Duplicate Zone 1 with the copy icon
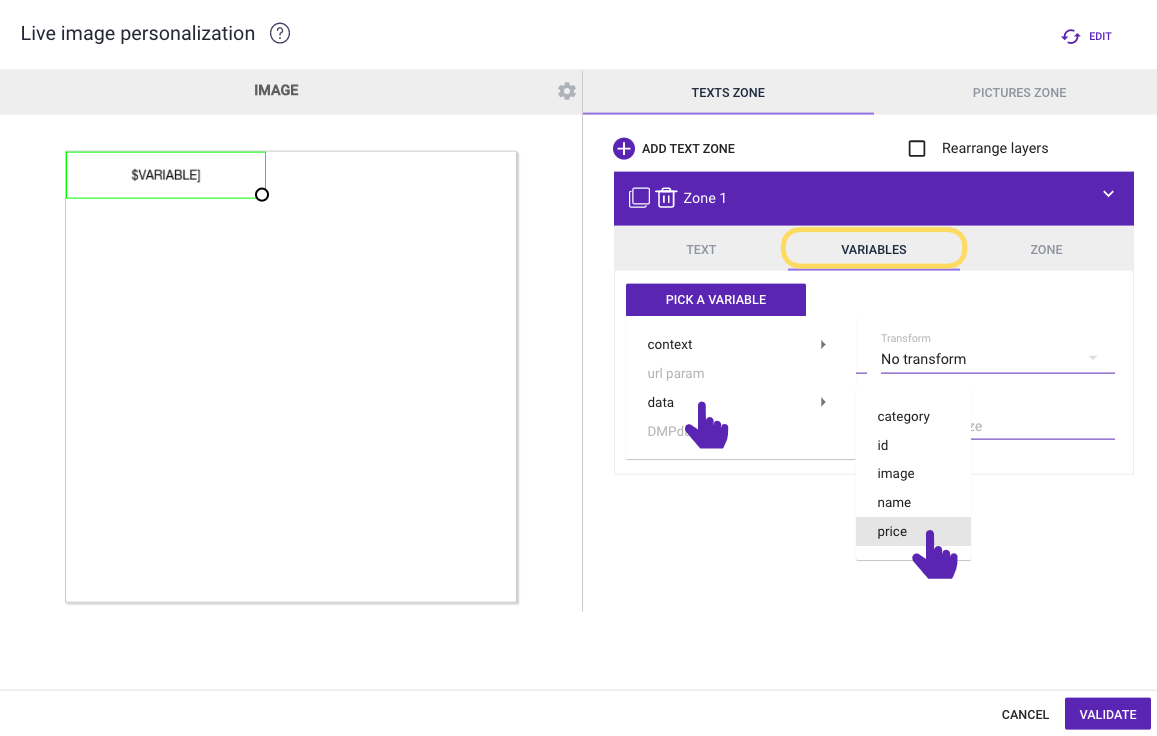This screenshot has width=1157, height=736. coord(639,198)
